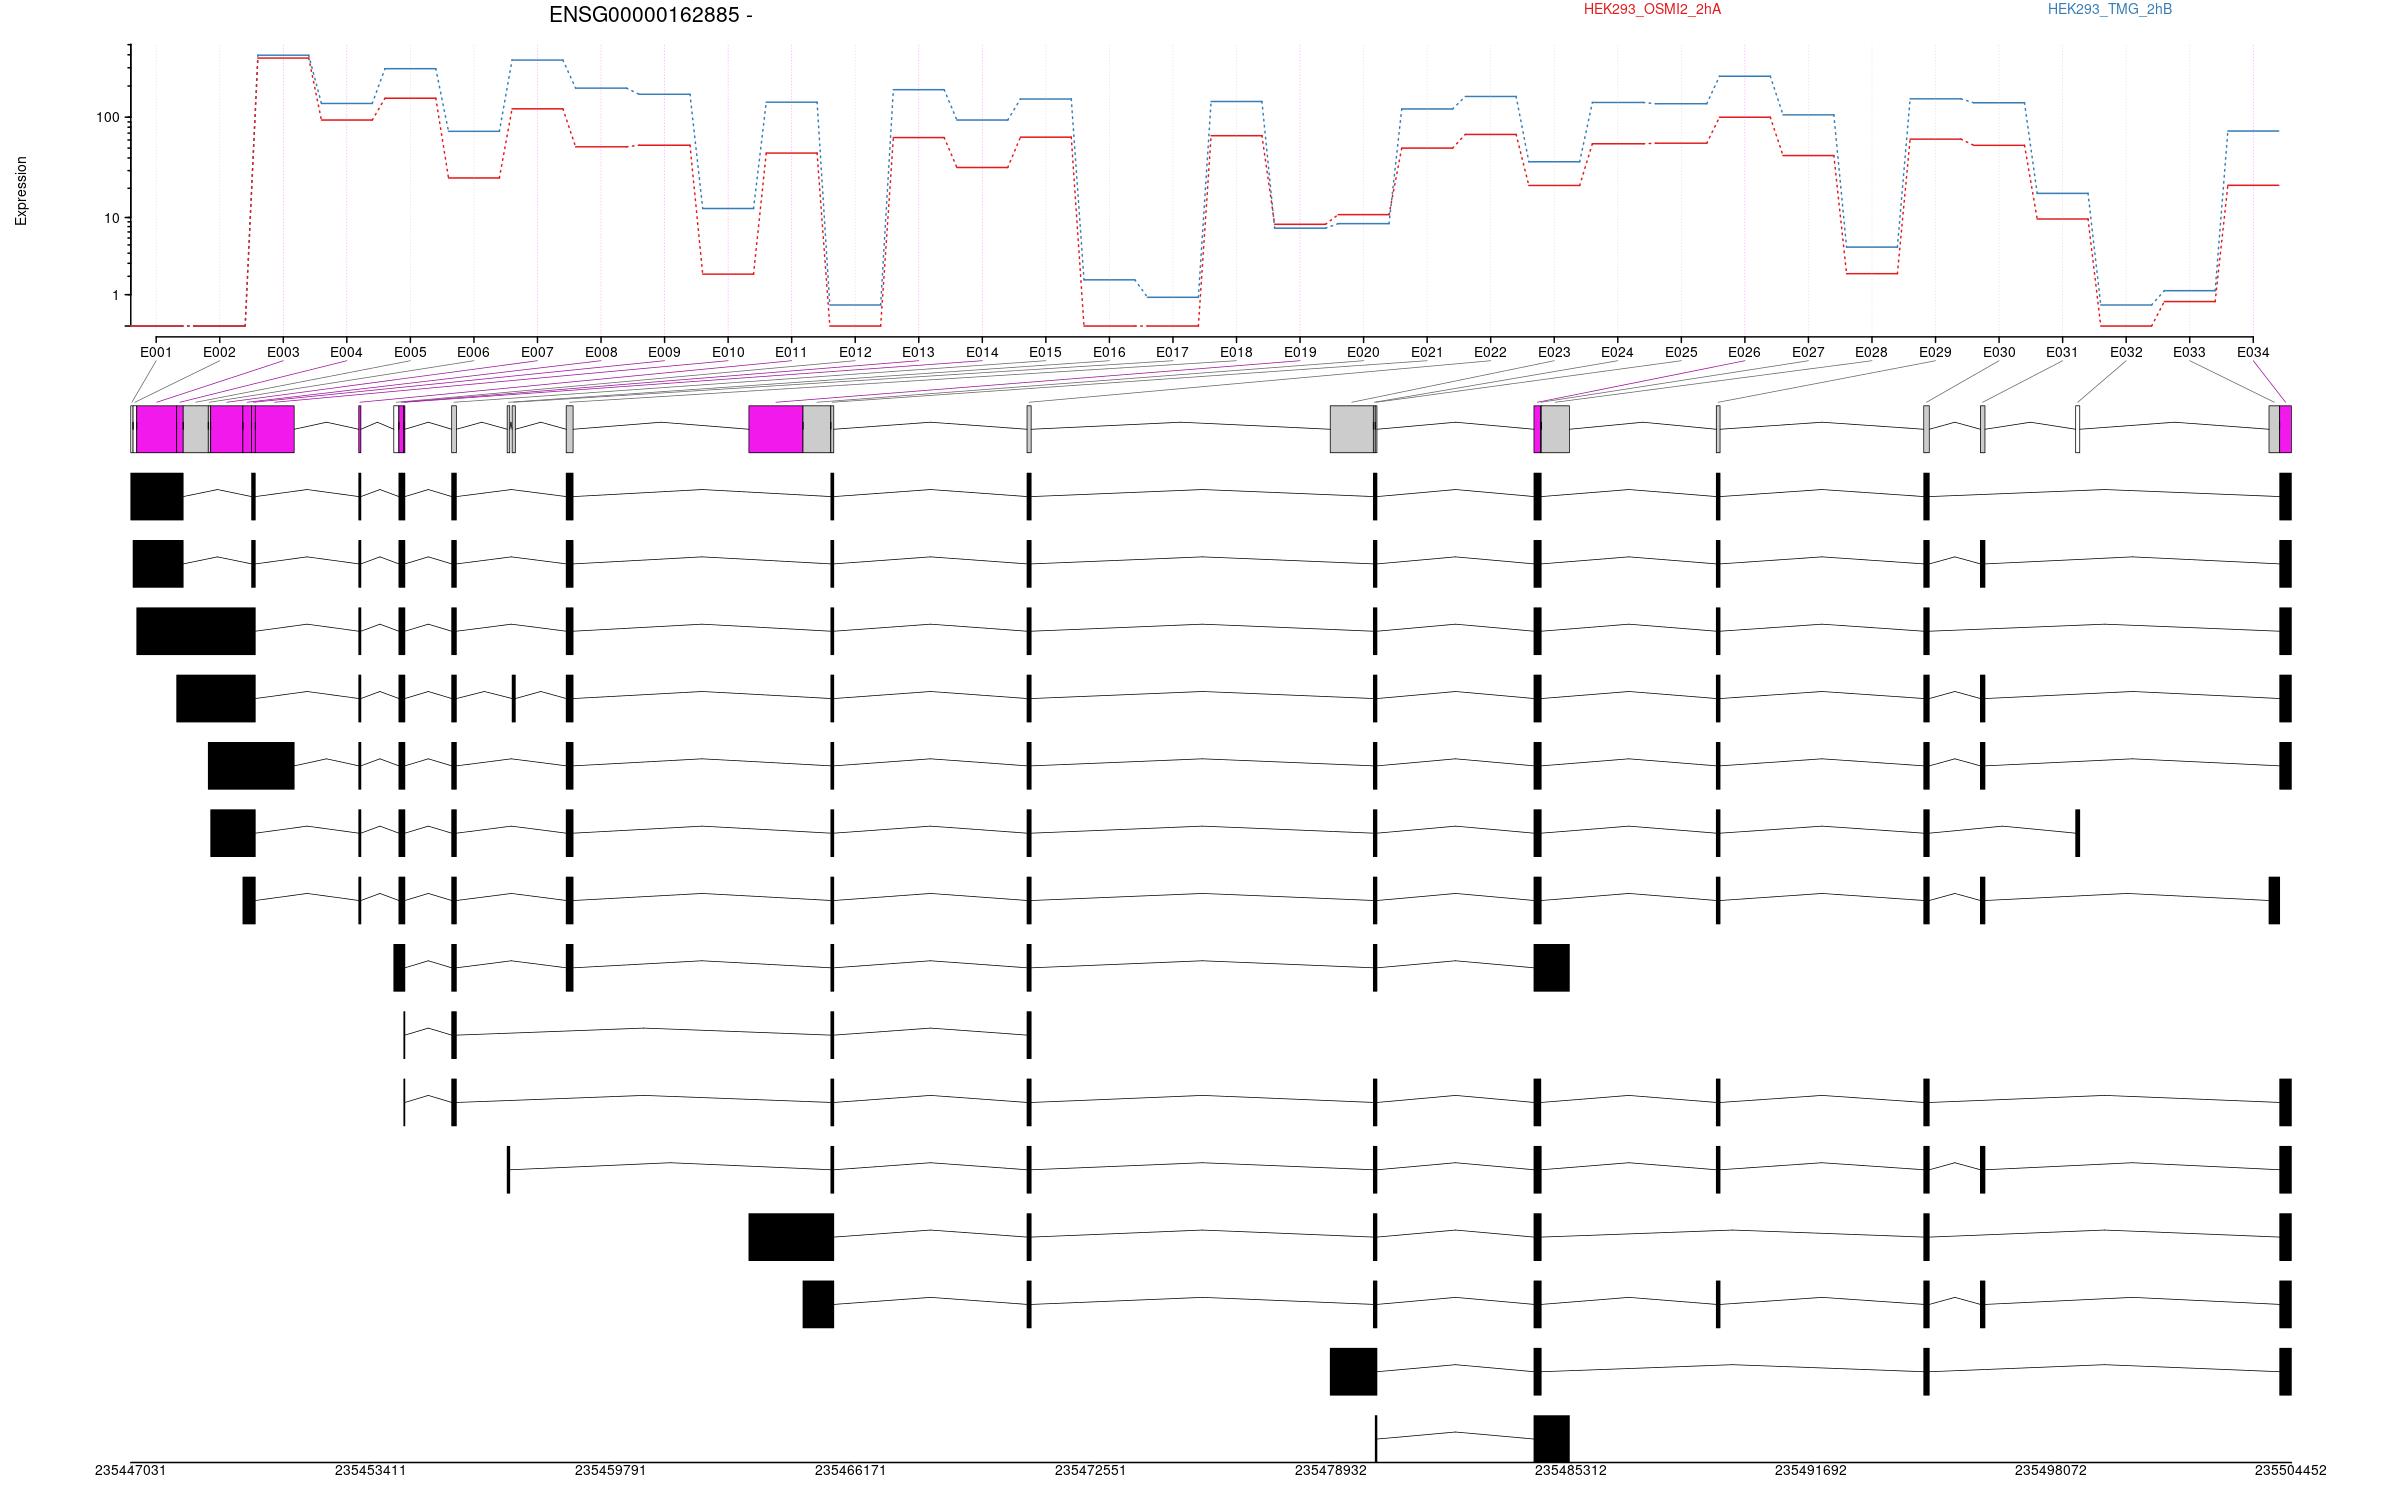Click exon label E028
Viewport: 2400px width, 1490px height.
click(1871, 352)
